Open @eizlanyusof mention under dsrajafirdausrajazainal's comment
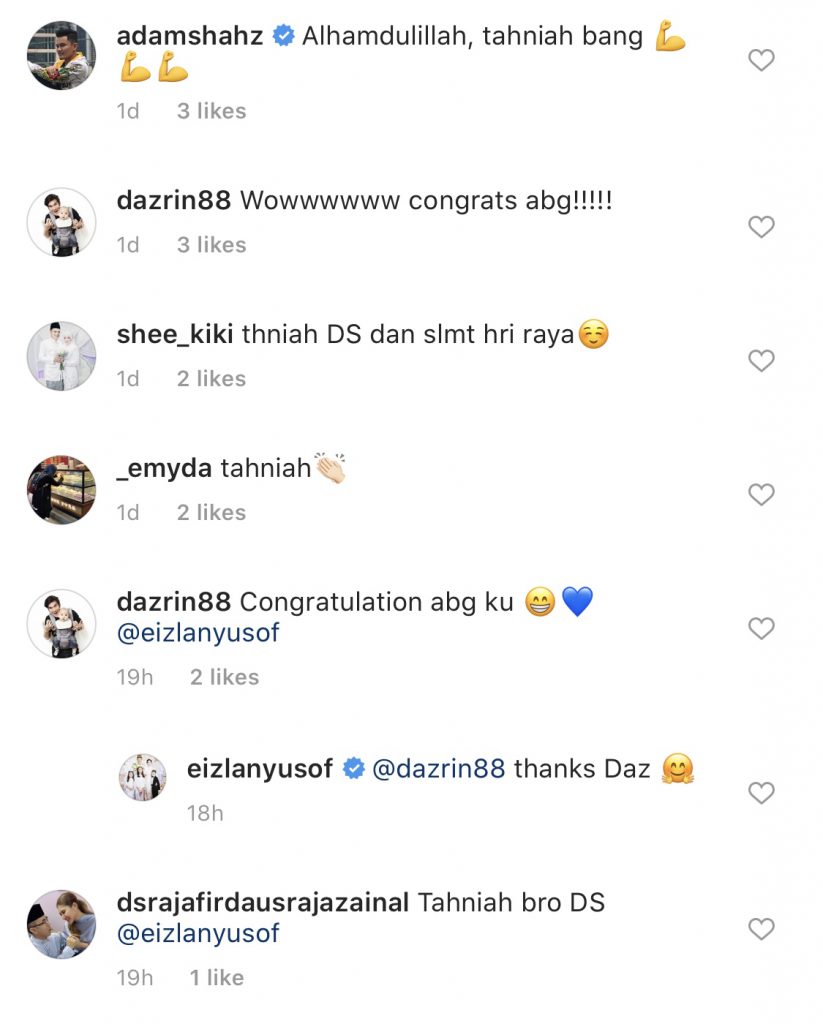 pyautogui.click(x=198, y=934)
